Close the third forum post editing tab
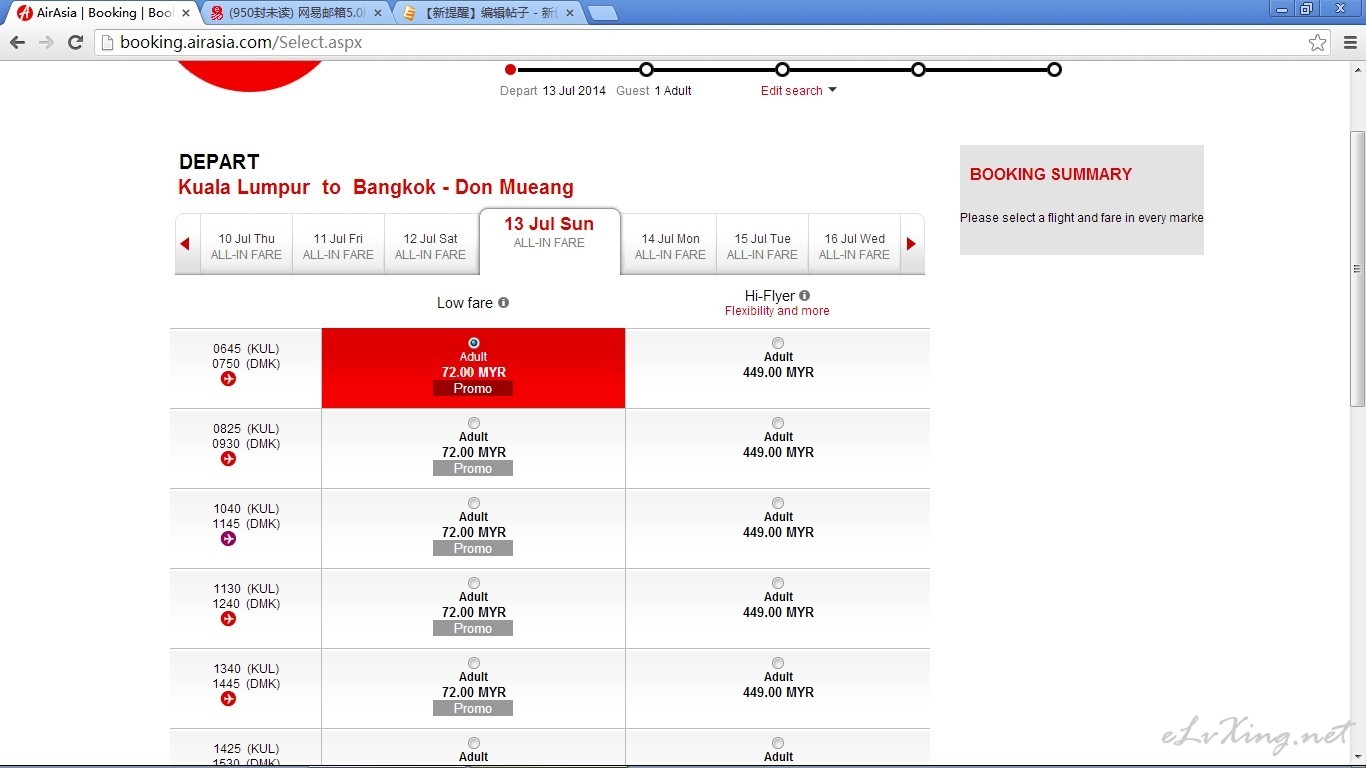Viewport: 1366px width, 768px height. (570, 13)
